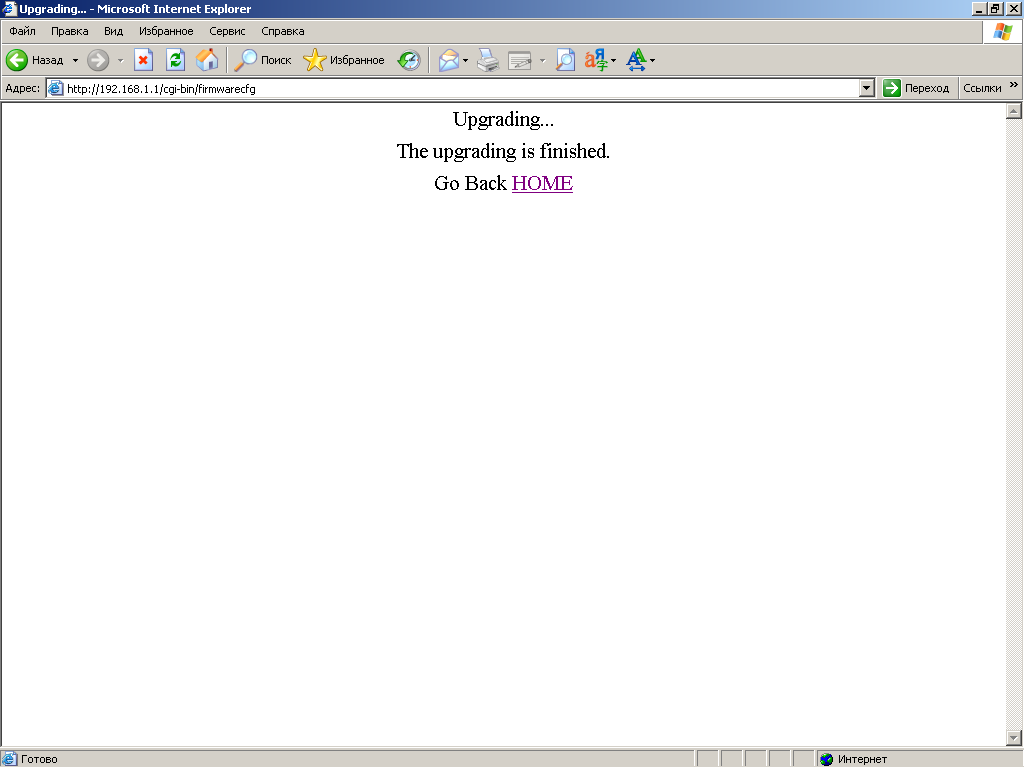Click the Адрес: label
Viewport: 1024px width, 768px height.
[22, 88]
